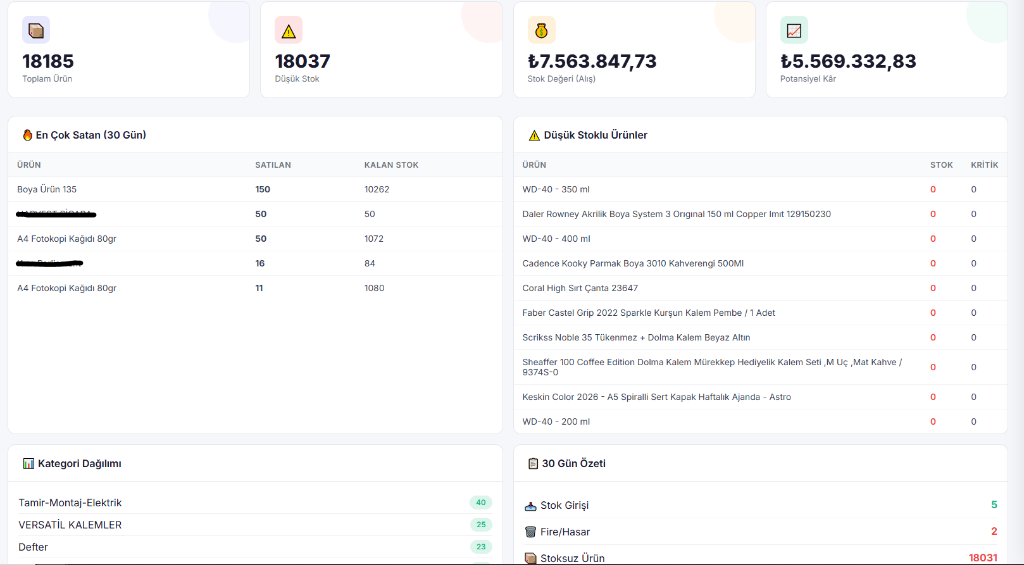1024x565 pixels.
Task: Click the clipboard icon beside 30 Gün Özeti
Action: click(x=533, y=464)
